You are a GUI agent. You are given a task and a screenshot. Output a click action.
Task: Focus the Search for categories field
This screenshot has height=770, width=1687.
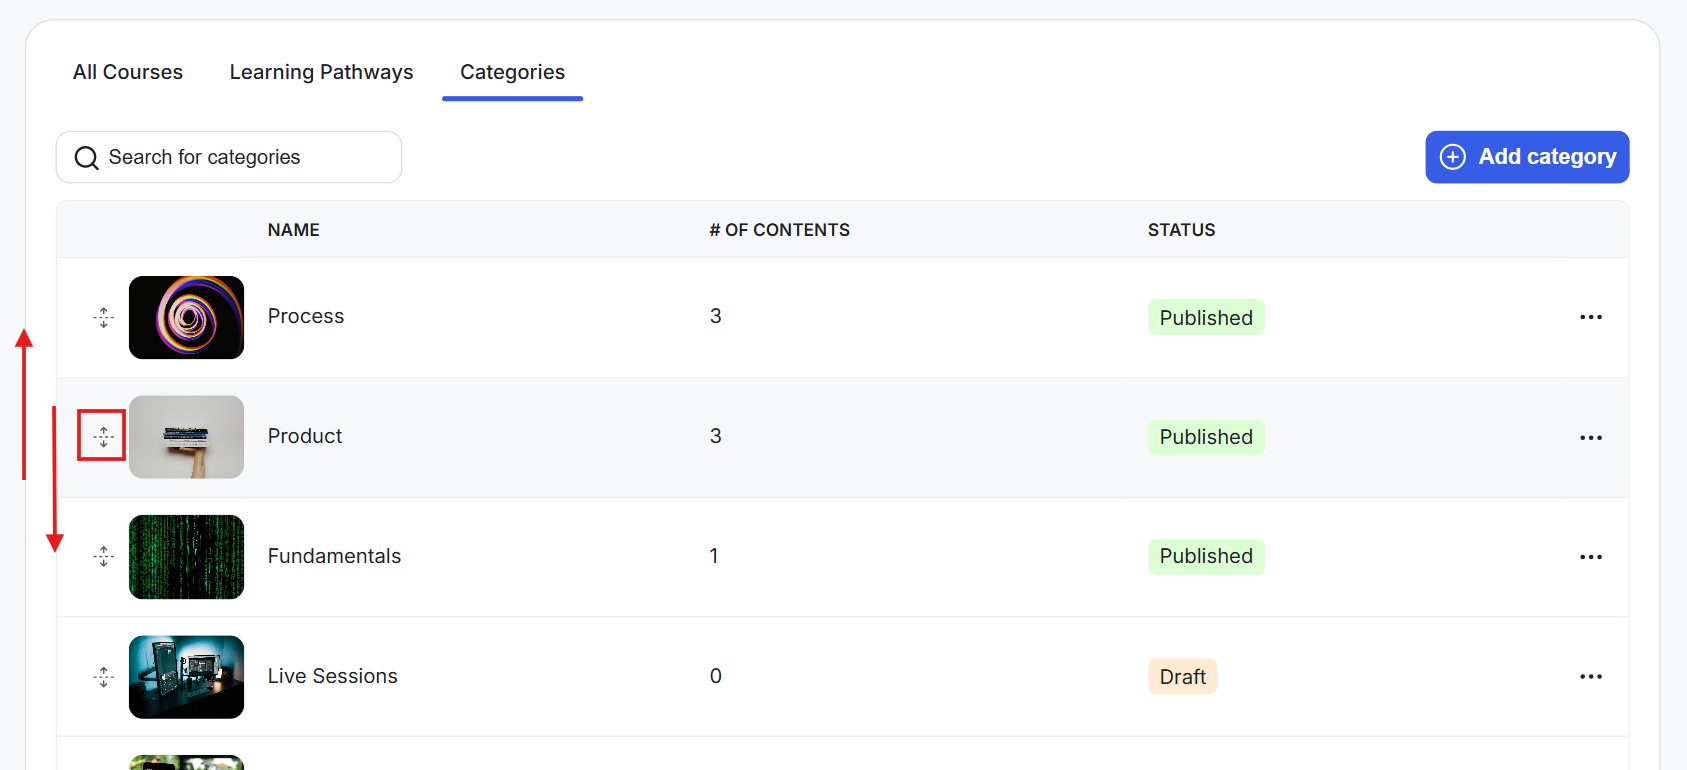229,157
